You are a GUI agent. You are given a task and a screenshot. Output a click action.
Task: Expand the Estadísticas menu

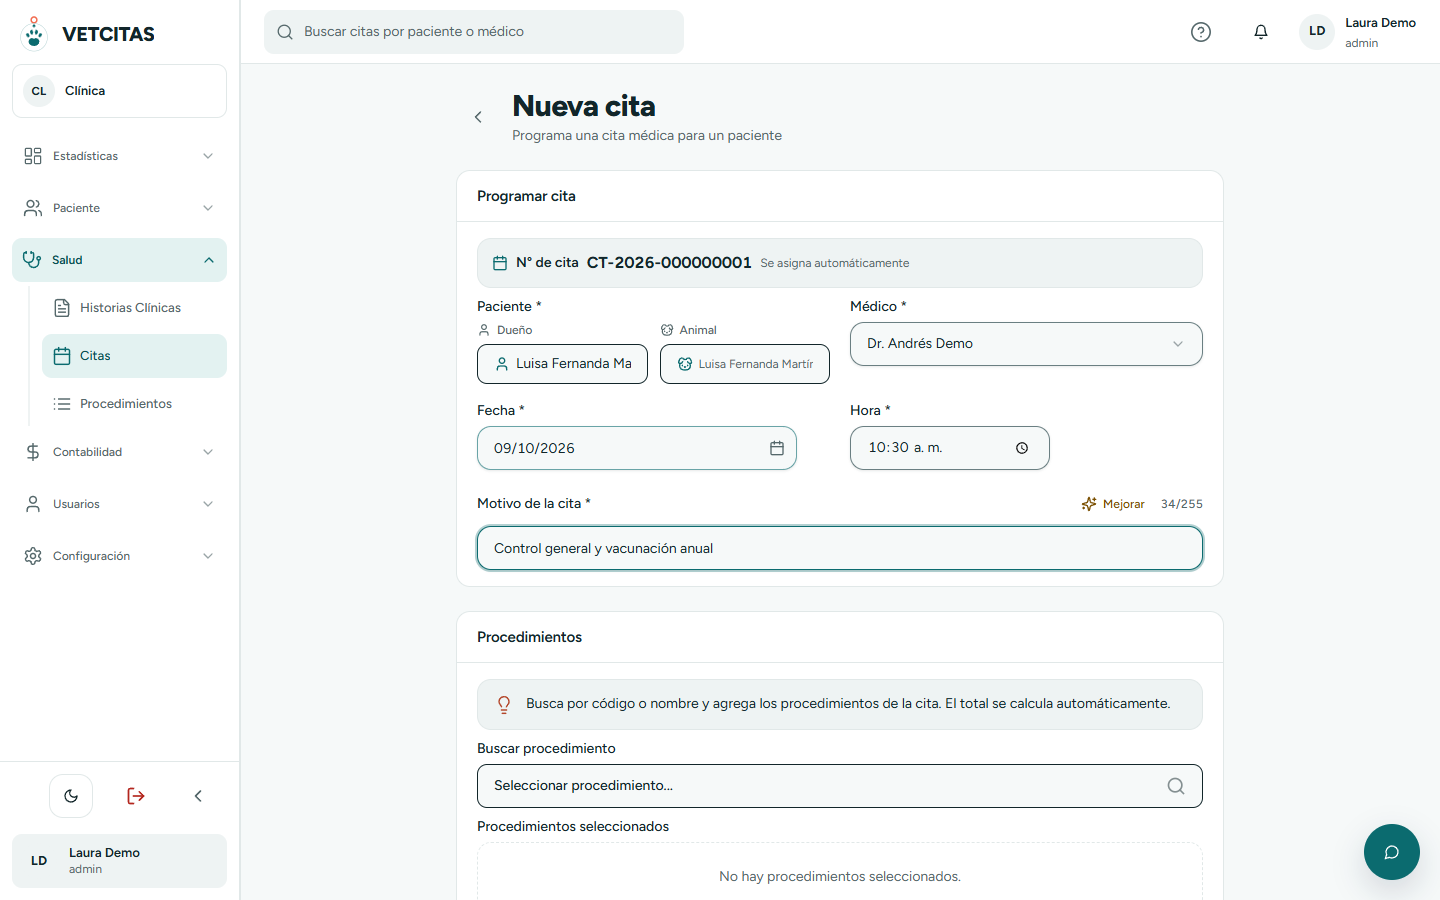point(120,156)
